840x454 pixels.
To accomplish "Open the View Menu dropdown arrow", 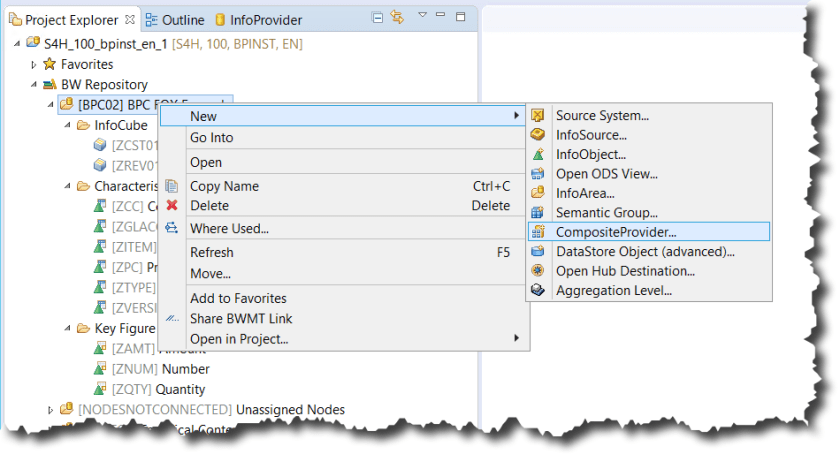I will pos(422,17).
